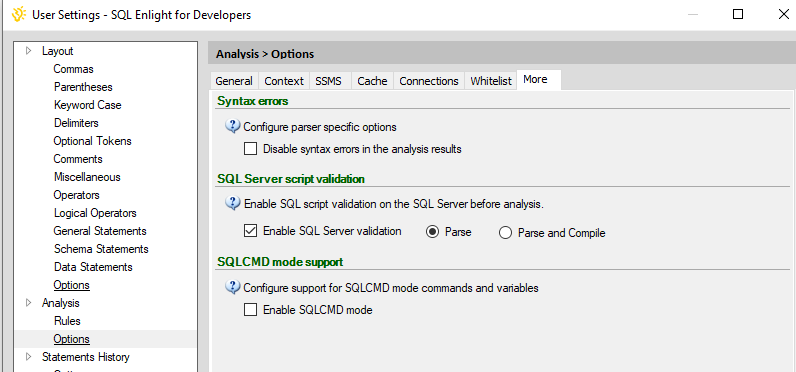The width and height of the screenshot is (796, 372).
Task: Go to the Connections tab
Action: (x=429, y=81)
